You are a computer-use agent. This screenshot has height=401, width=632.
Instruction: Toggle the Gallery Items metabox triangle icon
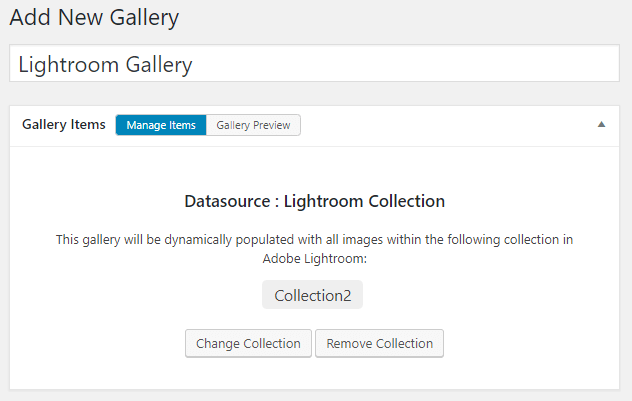point(601,125)
